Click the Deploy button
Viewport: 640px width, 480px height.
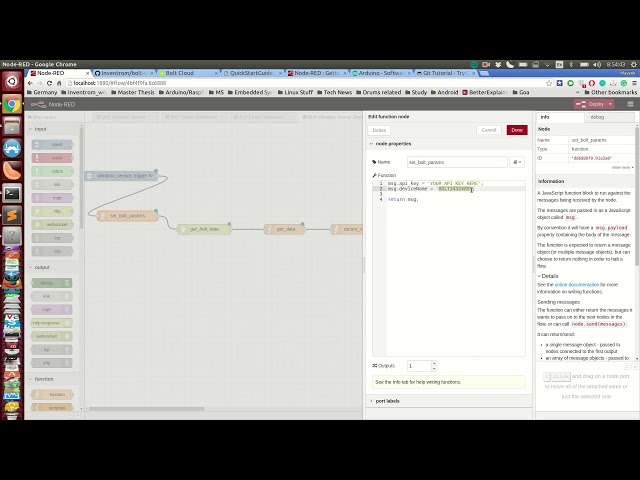coord(591,104)
